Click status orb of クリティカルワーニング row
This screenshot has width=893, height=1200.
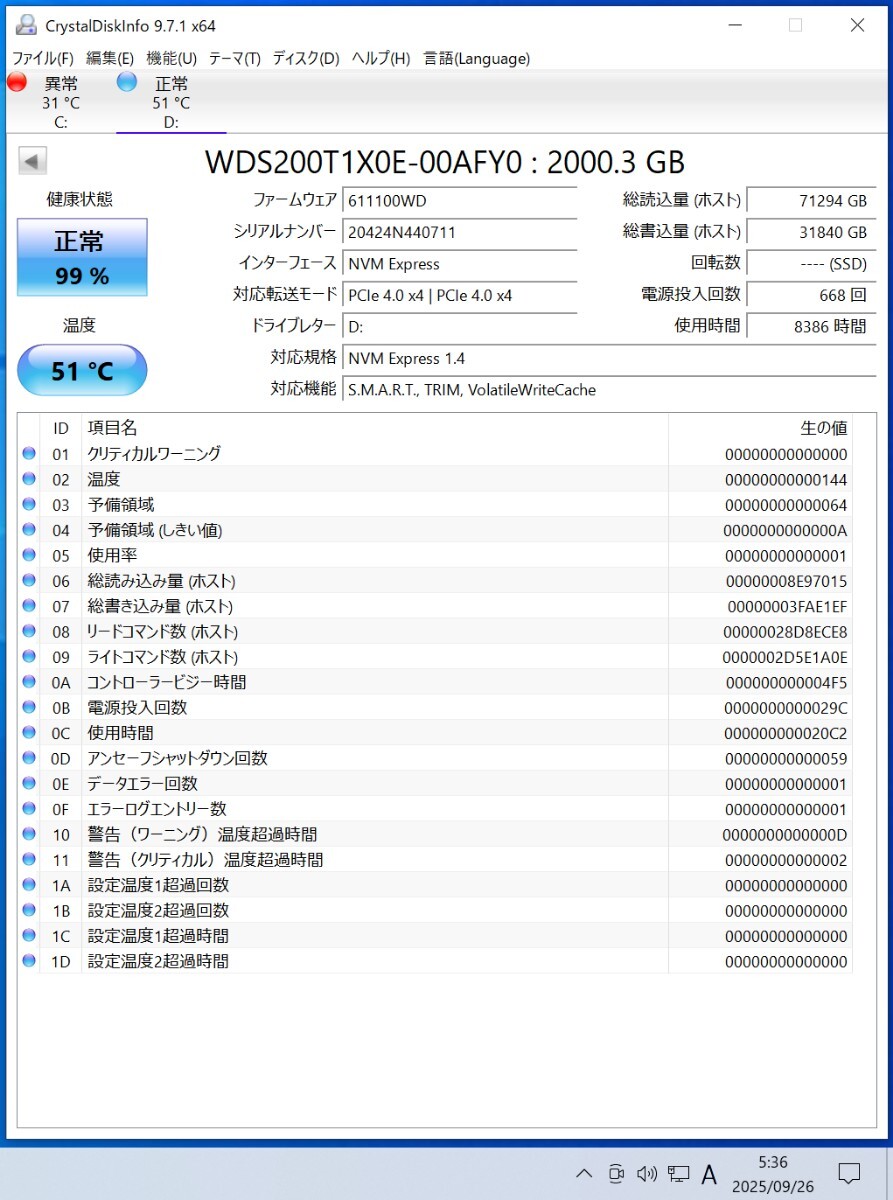coord(29,454)
